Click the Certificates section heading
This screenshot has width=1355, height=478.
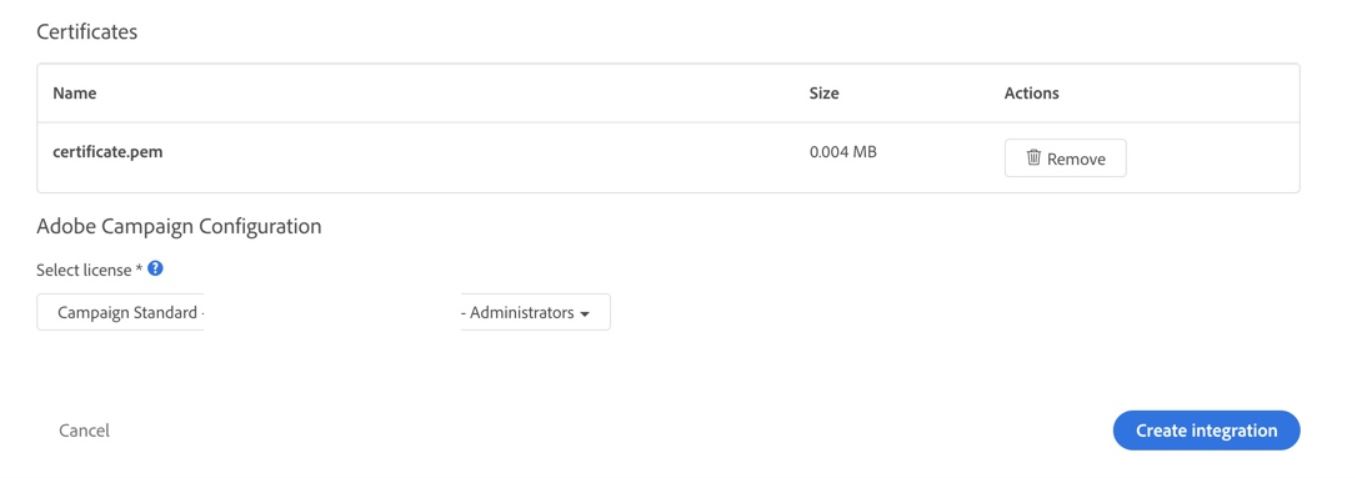tap(87, 32)
